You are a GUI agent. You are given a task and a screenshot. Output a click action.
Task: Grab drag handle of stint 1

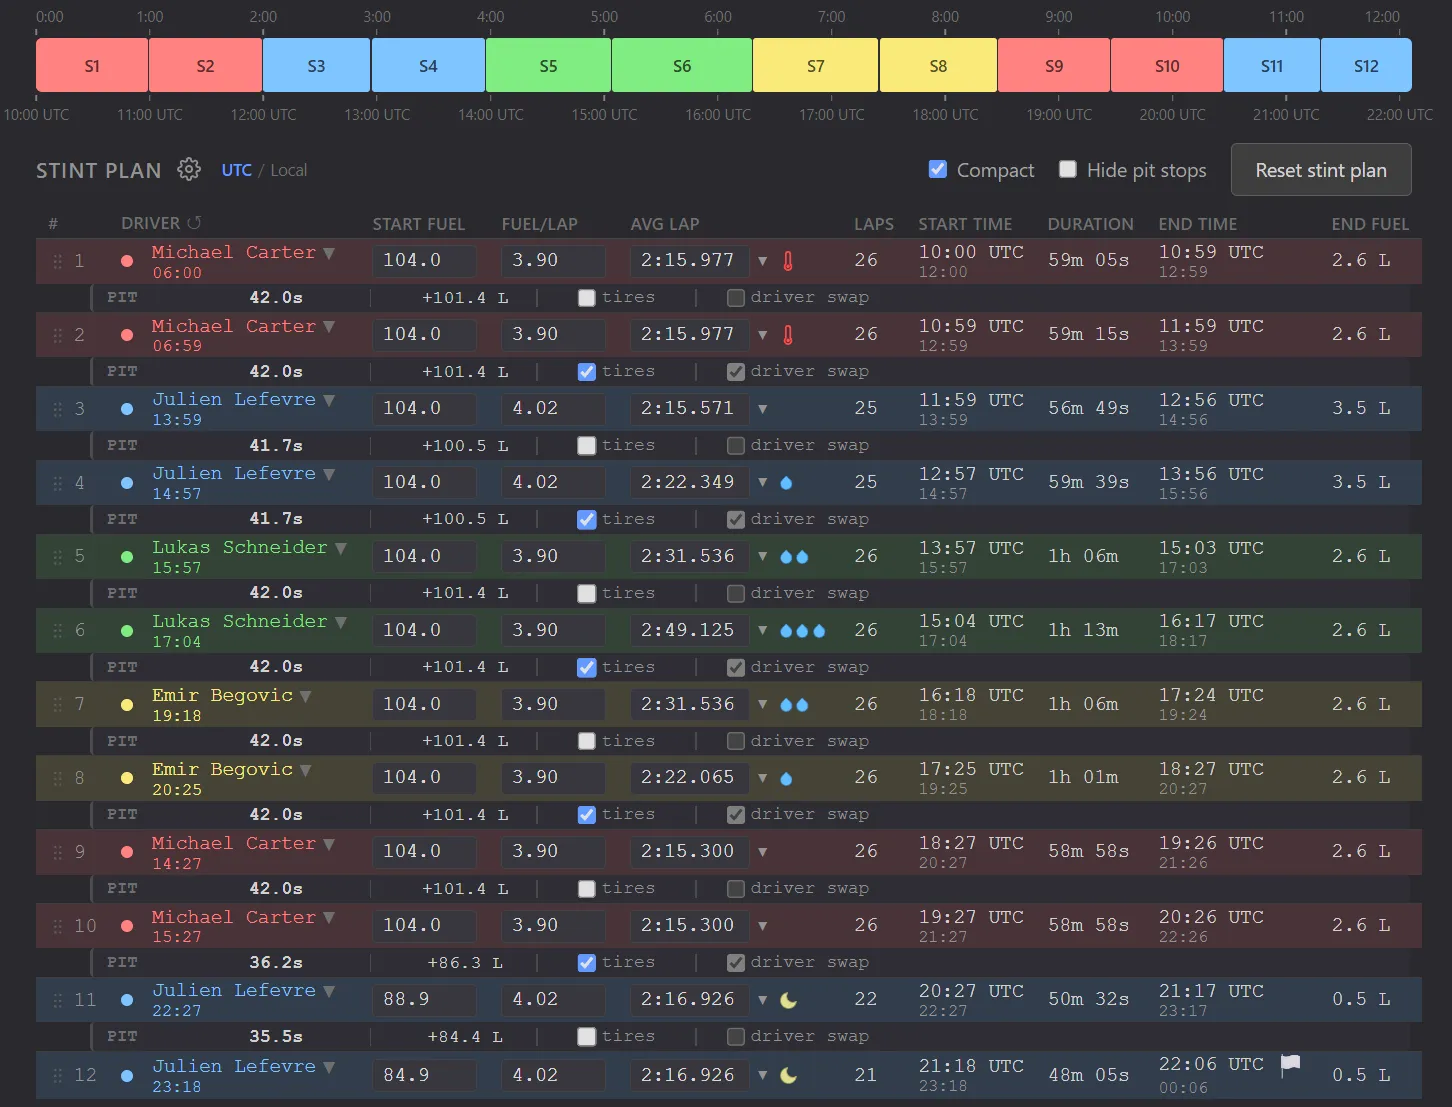tap(57, 261)
